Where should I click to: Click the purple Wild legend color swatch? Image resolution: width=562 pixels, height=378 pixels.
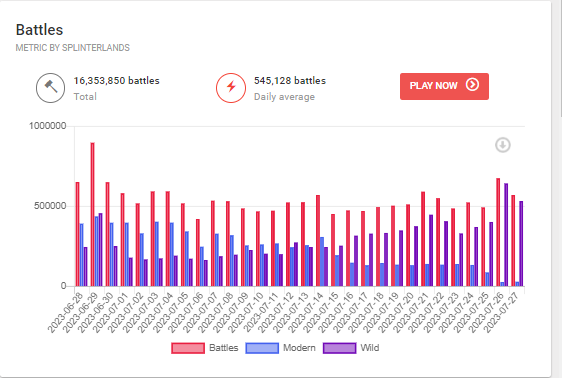click(339, 348)
